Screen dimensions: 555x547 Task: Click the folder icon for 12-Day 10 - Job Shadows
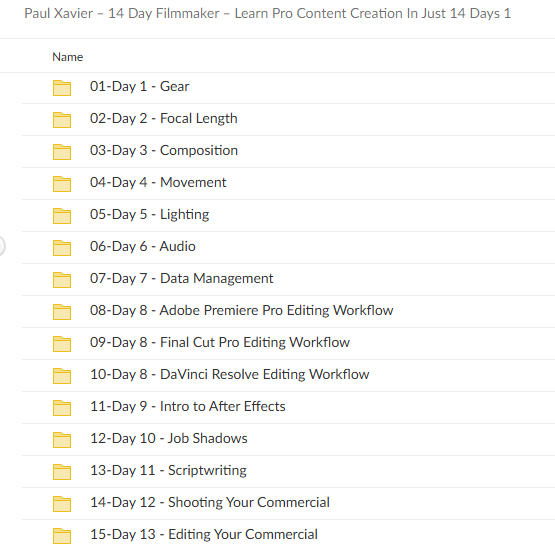point(62,439)
